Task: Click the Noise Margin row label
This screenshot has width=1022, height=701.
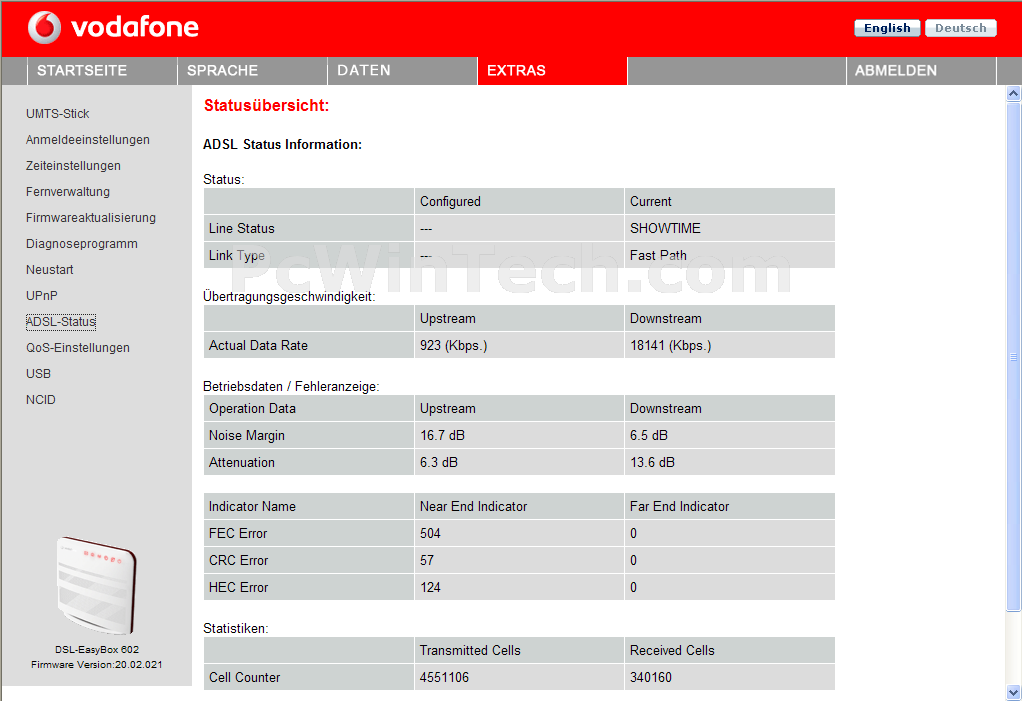Action: pos(247,435)
